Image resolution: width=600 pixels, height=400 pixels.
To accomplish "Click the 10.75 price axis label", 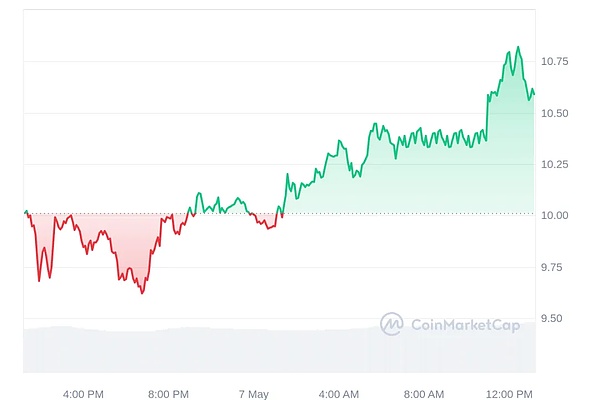I will (x=554, y=62).
